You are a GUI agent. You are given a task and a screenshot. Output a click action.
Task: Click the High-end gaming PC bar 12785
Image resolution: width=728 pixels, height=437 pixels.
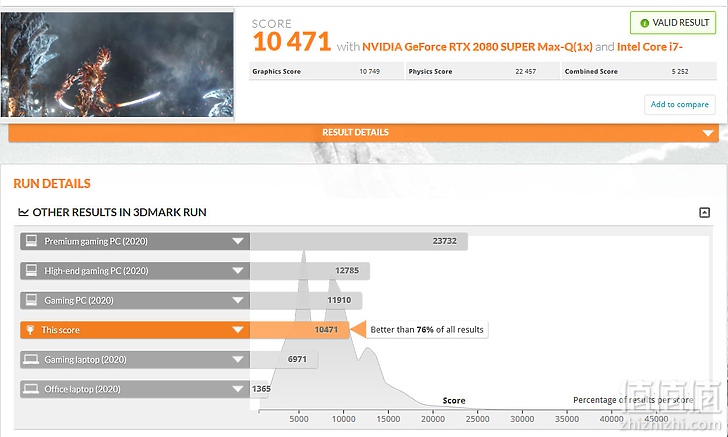click(x=310, y=271)
